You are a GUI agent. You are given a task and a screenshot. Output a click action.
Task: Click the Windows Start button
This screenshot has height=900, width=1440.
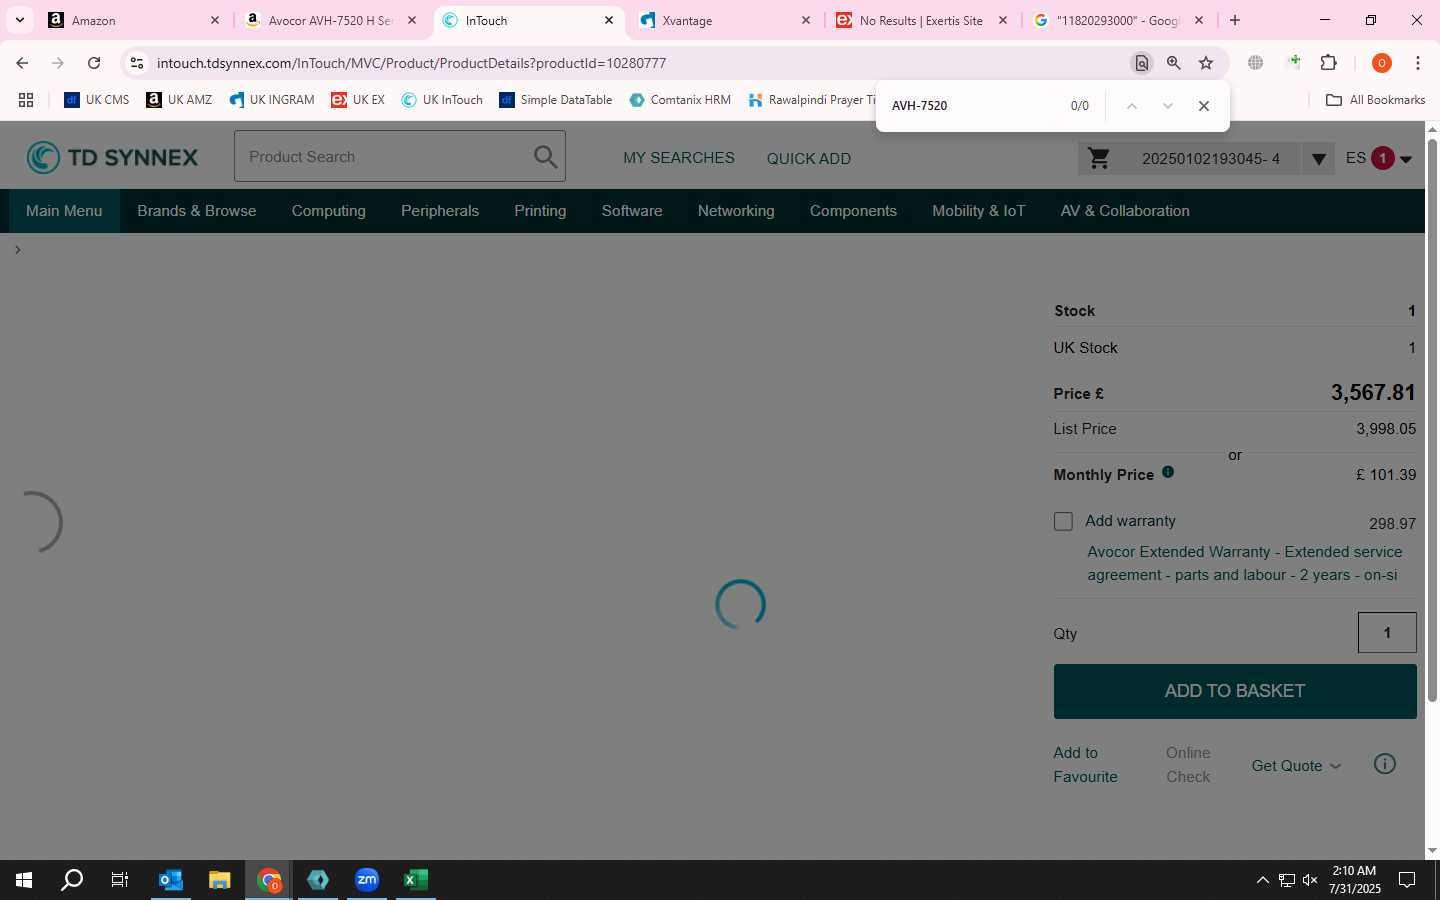tap(24, 880)
